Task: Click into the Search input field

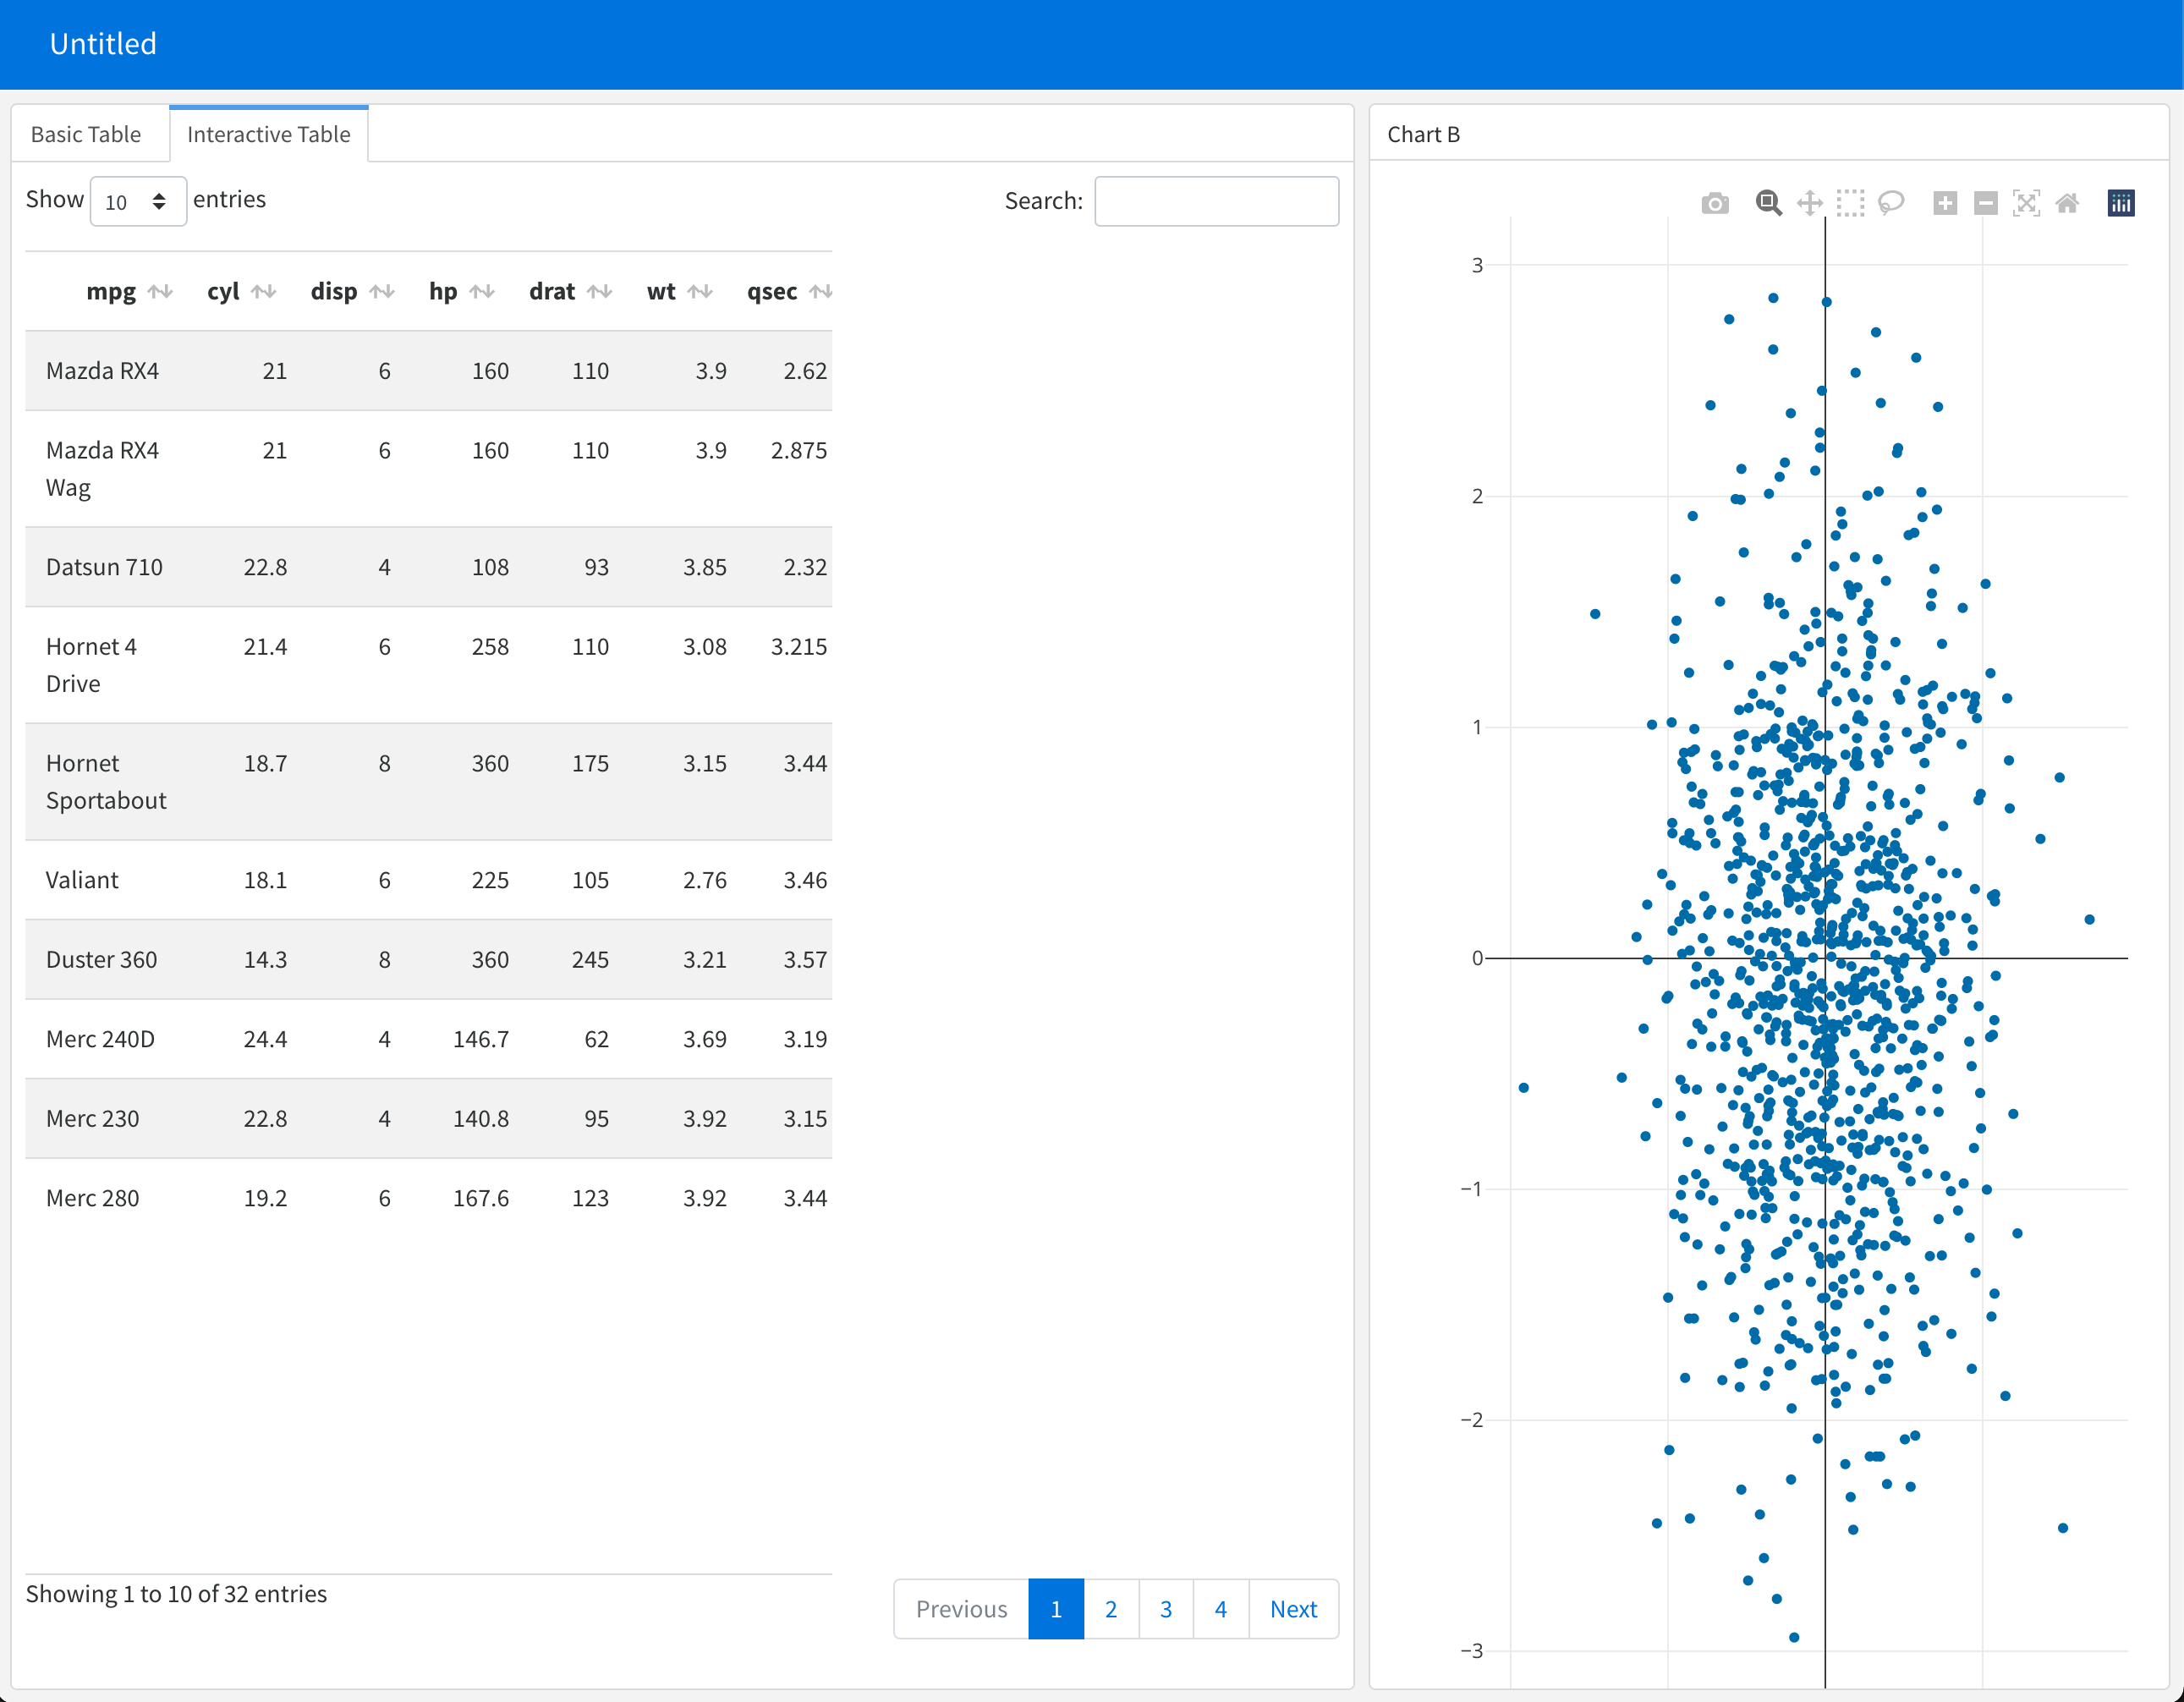Action: pos(1216,202)
